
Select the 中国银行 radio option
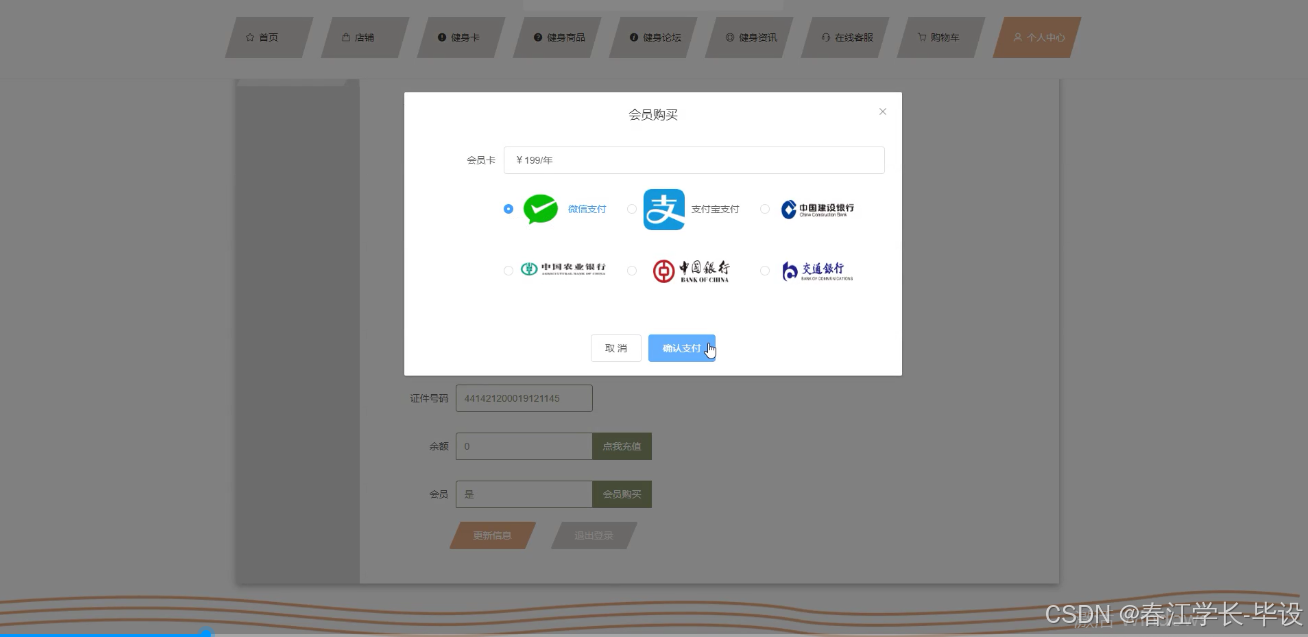(631, 270)
